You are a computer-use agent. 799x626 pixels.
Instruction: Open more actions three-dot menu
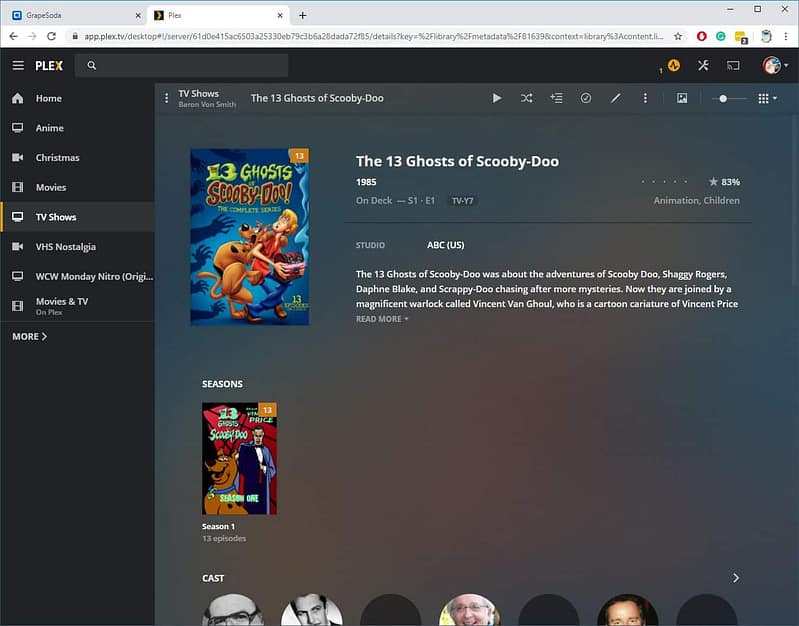[645, 98]
